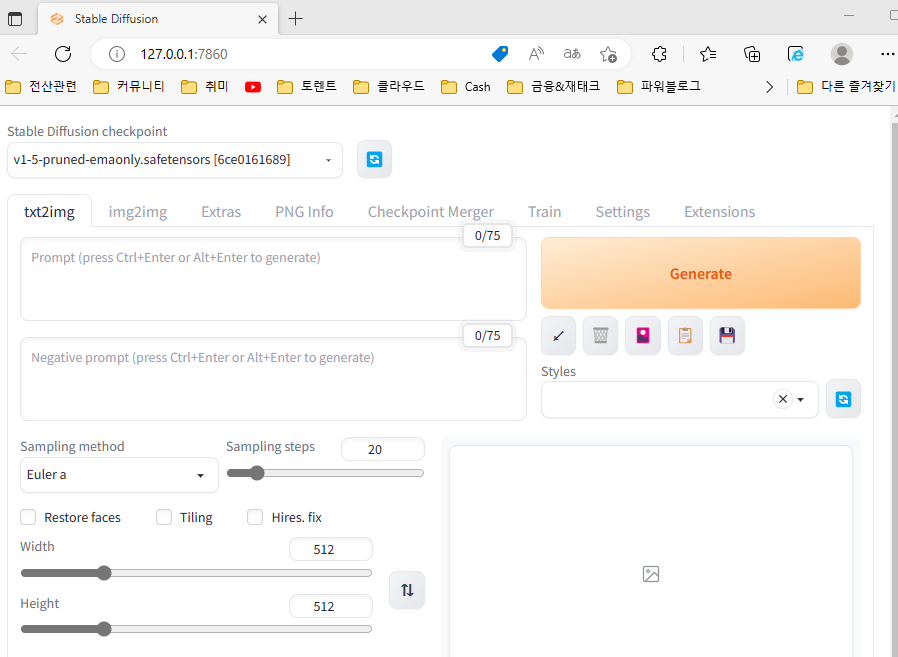Click the Internet Explorer mode icon
The width and height of the screenshot is (898, 657).
(796, 54)
